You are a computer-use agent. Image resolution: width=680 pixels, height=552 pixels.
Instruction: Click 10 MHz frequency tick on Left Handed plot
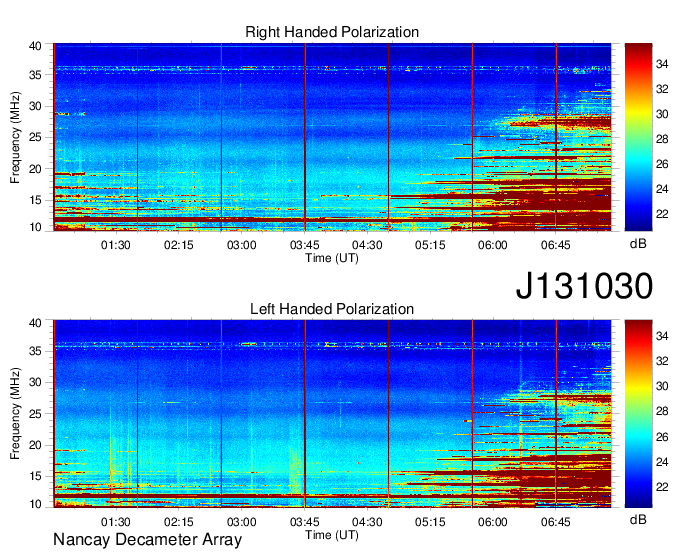pos(35,504)
